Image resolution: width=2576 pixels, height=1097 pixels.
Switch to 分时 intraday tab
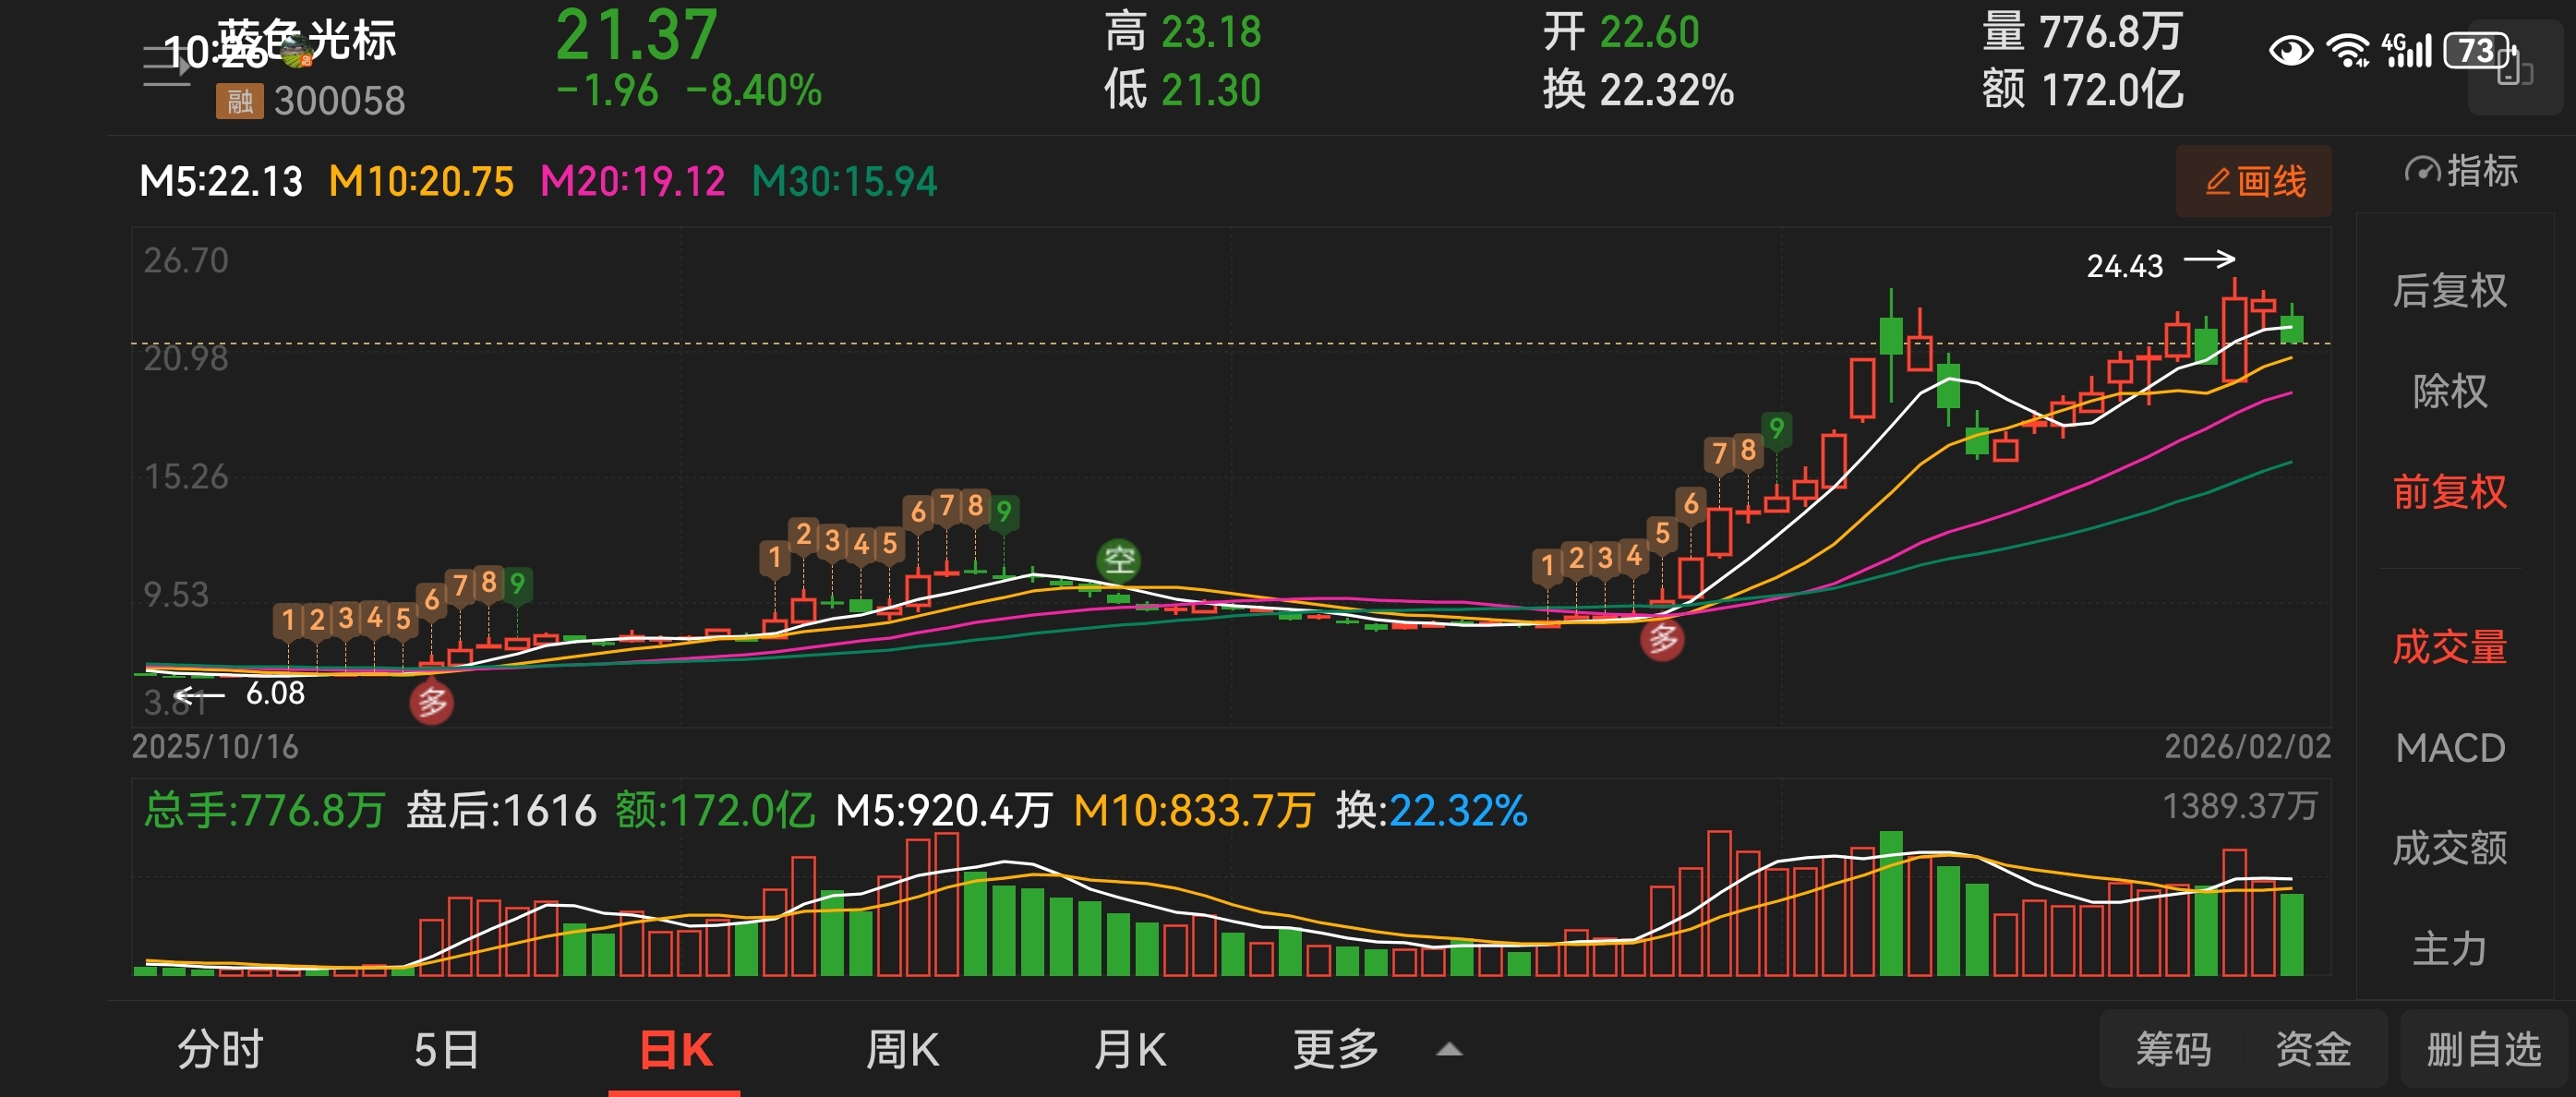(220, 1050)
